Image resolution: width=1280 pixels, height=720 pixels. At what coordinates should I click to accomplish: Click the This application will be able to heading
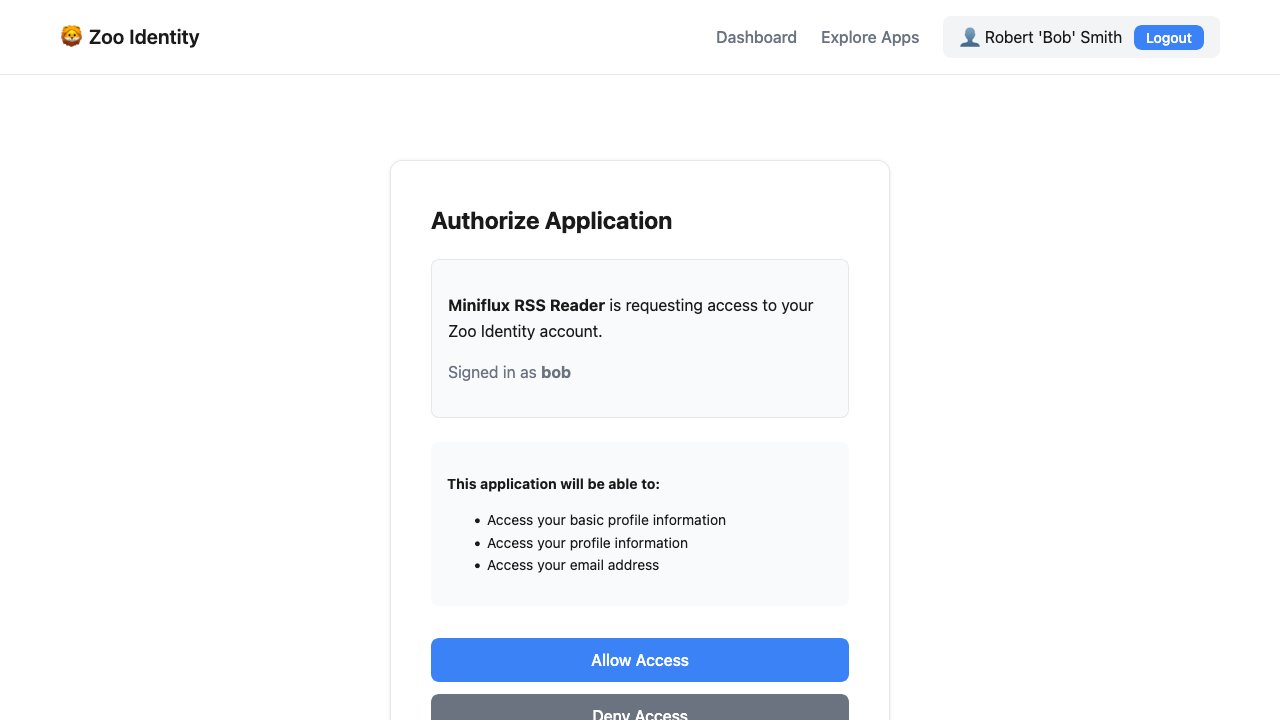click(553, 484)
